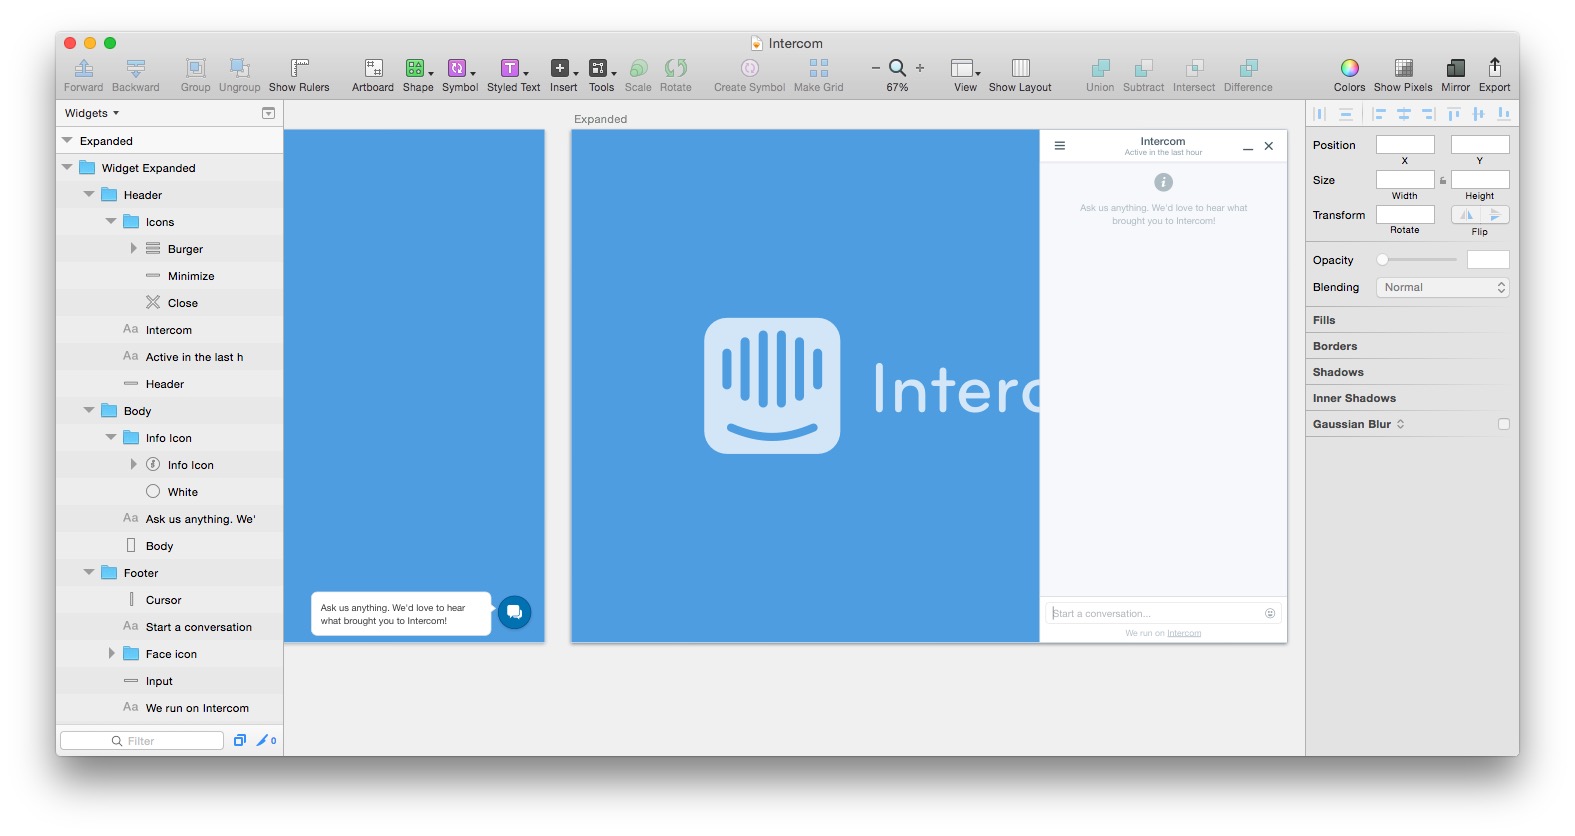Collapse the Body folder group
The width and height of the screenshot is (1575, 836).
pyautogui.click(x=89, y=411)
